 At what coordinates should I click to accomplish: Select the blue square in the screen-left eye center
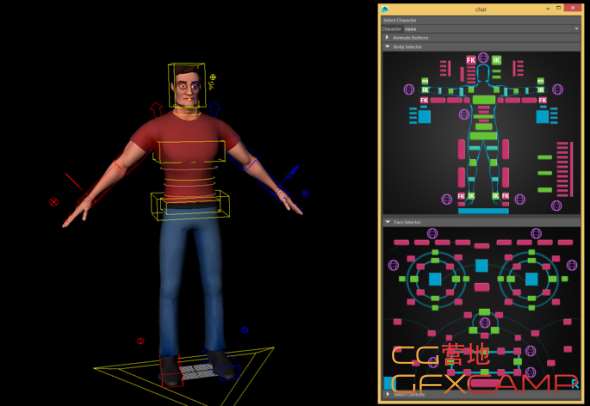point(435,279)
